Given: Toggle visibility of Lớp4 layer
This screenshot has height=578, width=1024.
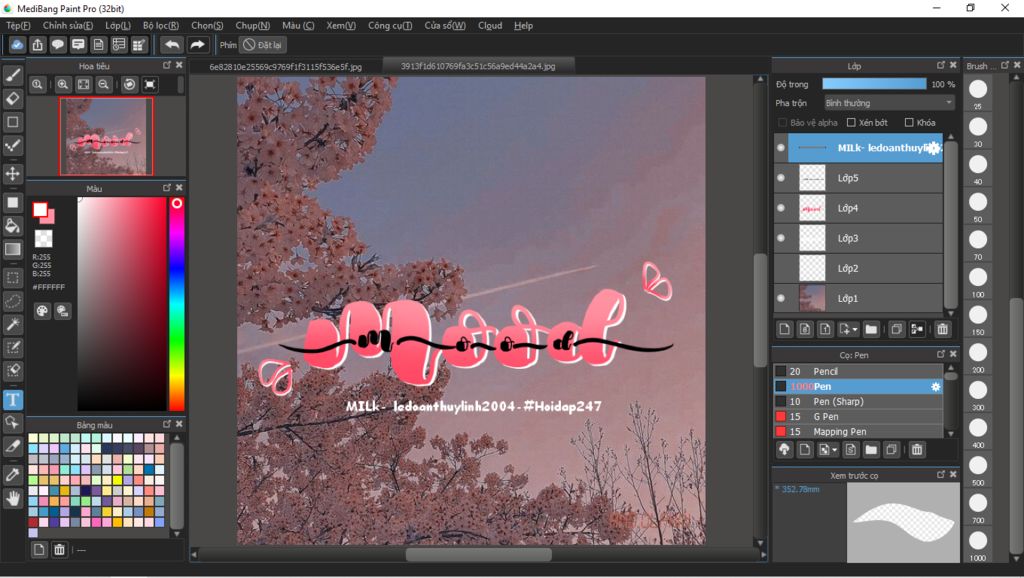Looking at the screenshot, I should [780, 208].
